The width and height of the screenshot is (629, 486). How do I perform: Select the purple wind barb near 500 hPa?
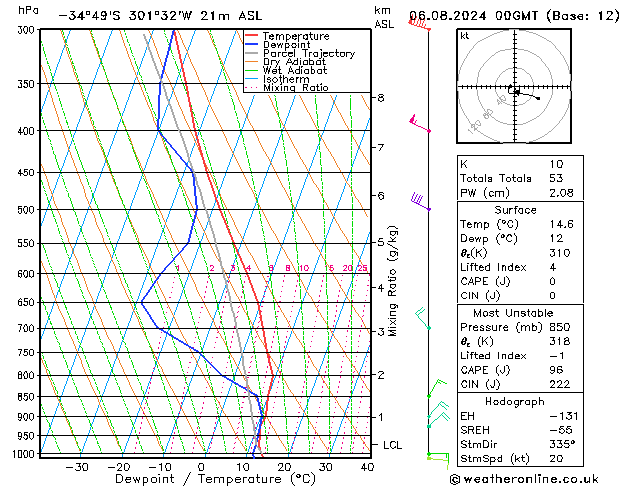point(421,202)
